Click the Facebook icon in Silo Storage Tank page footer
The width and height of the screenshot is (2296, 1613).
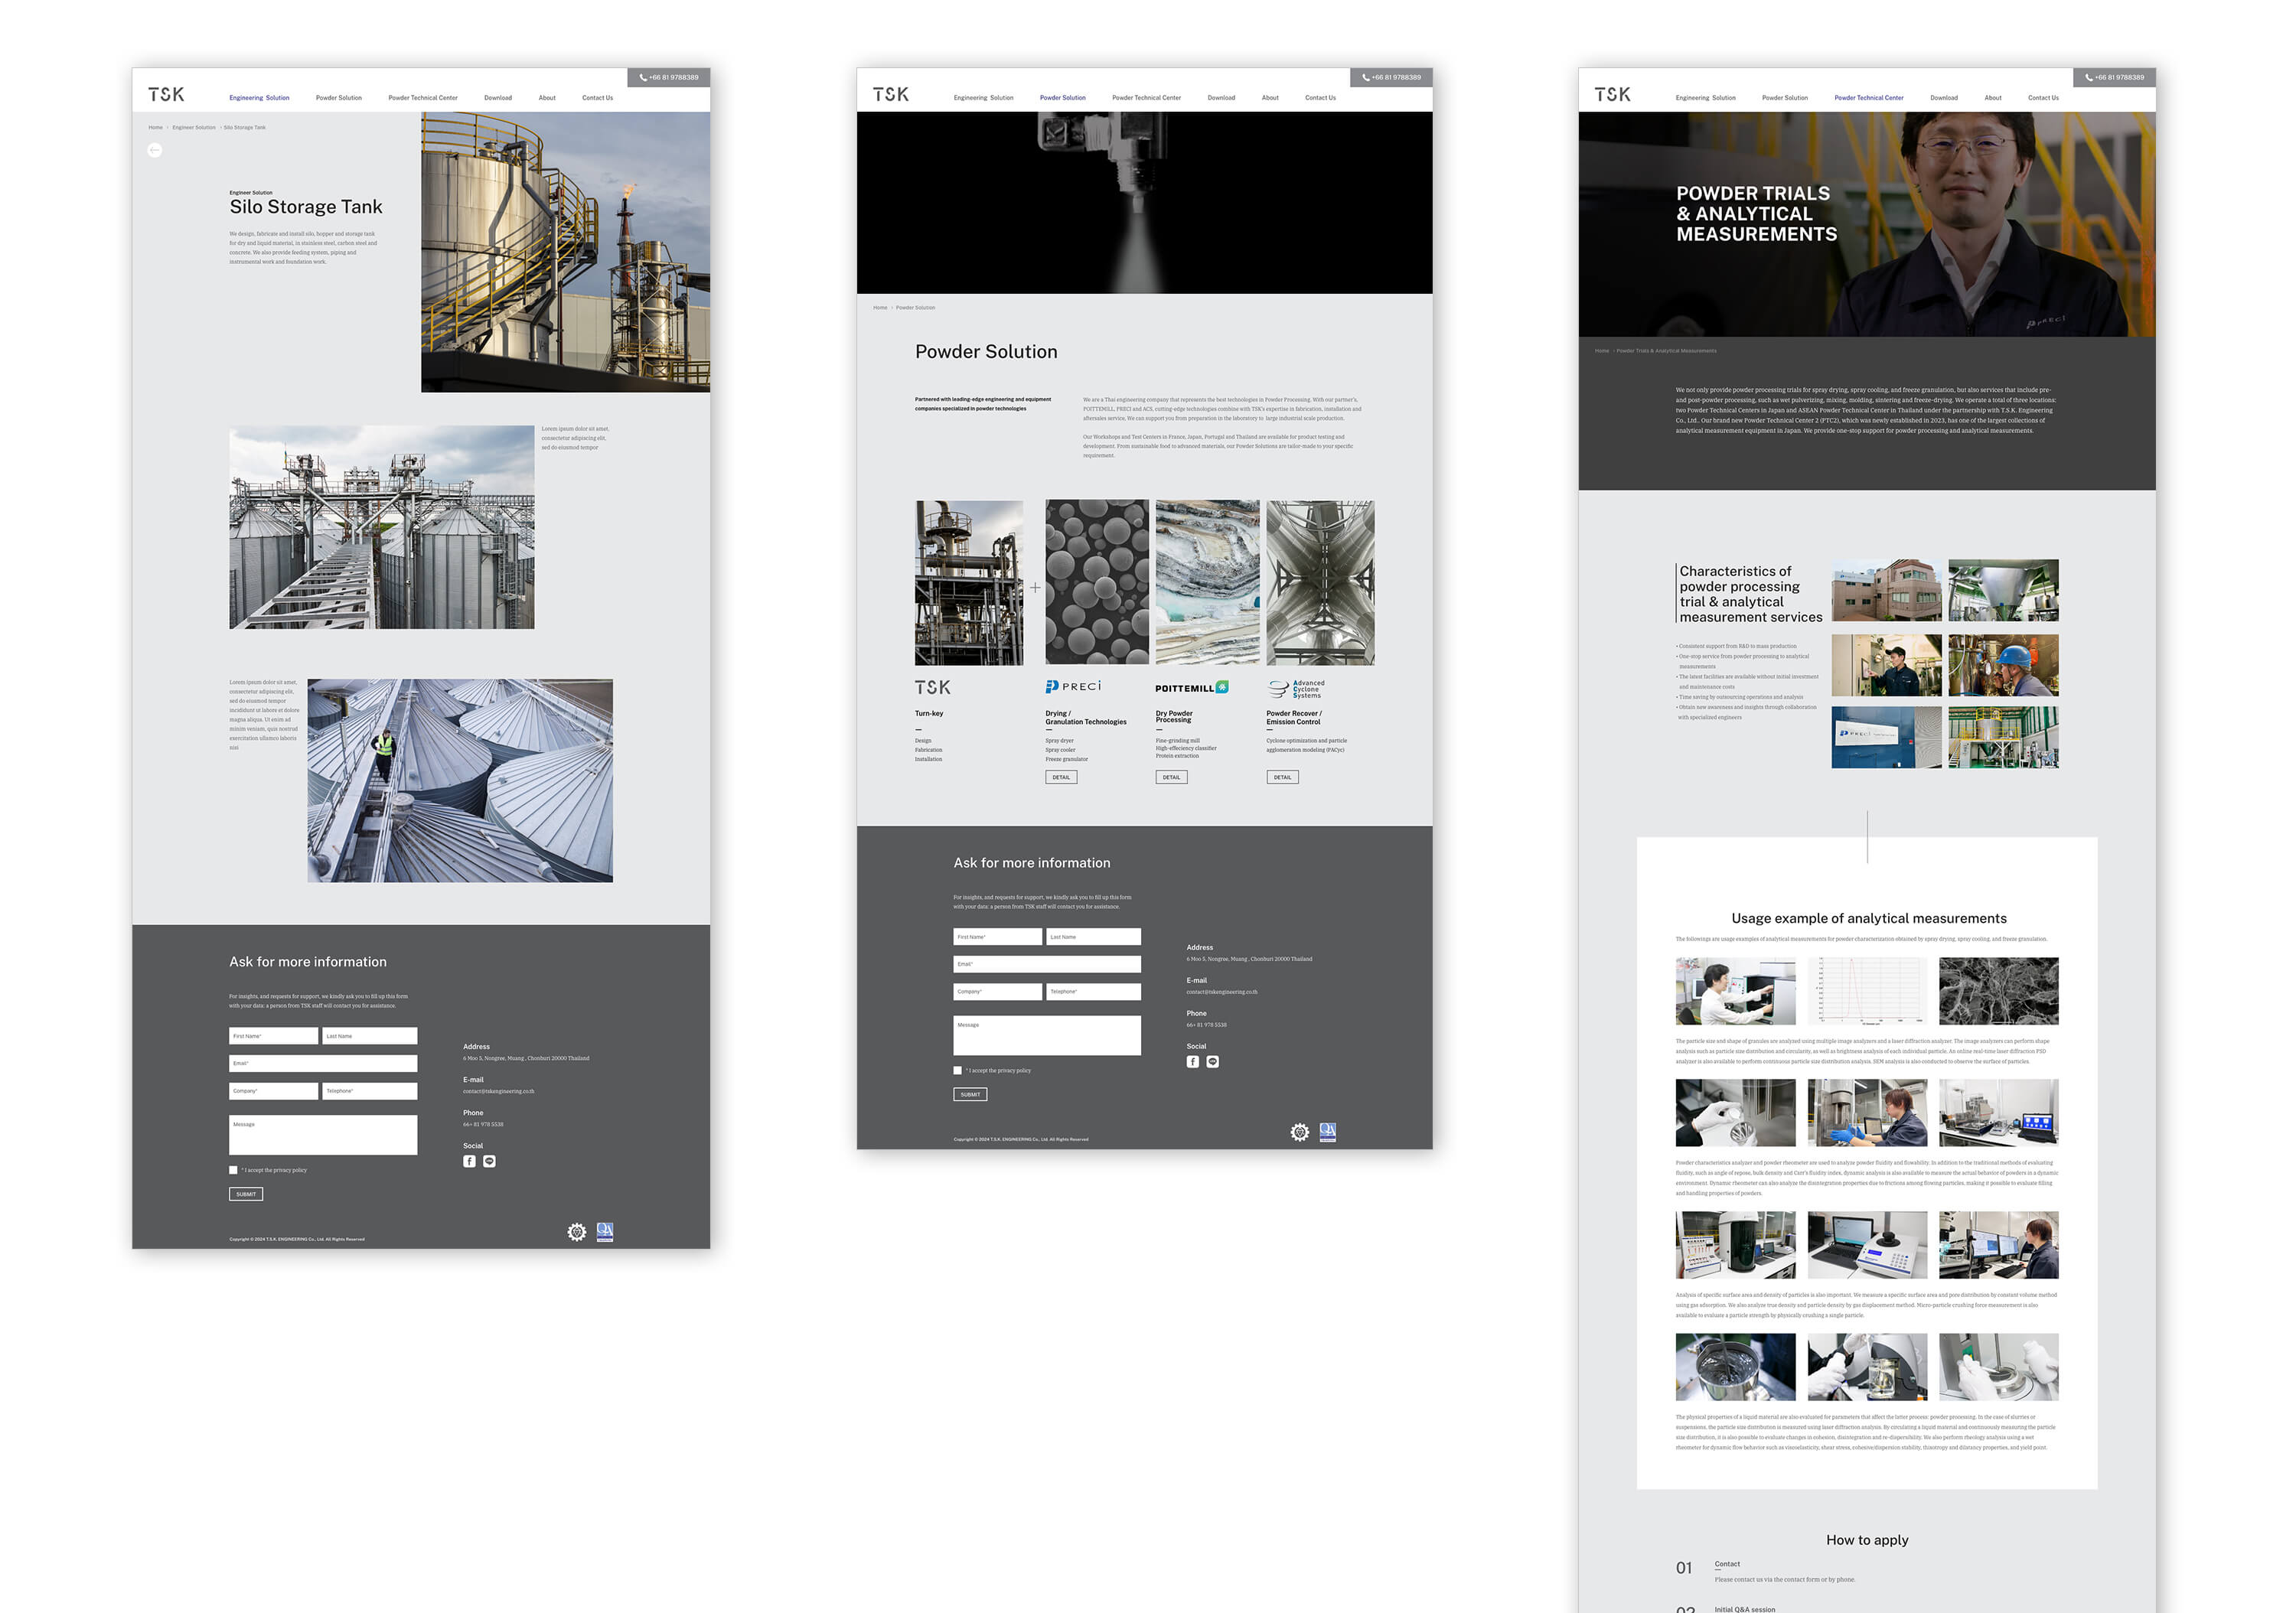click(469, 1161)
